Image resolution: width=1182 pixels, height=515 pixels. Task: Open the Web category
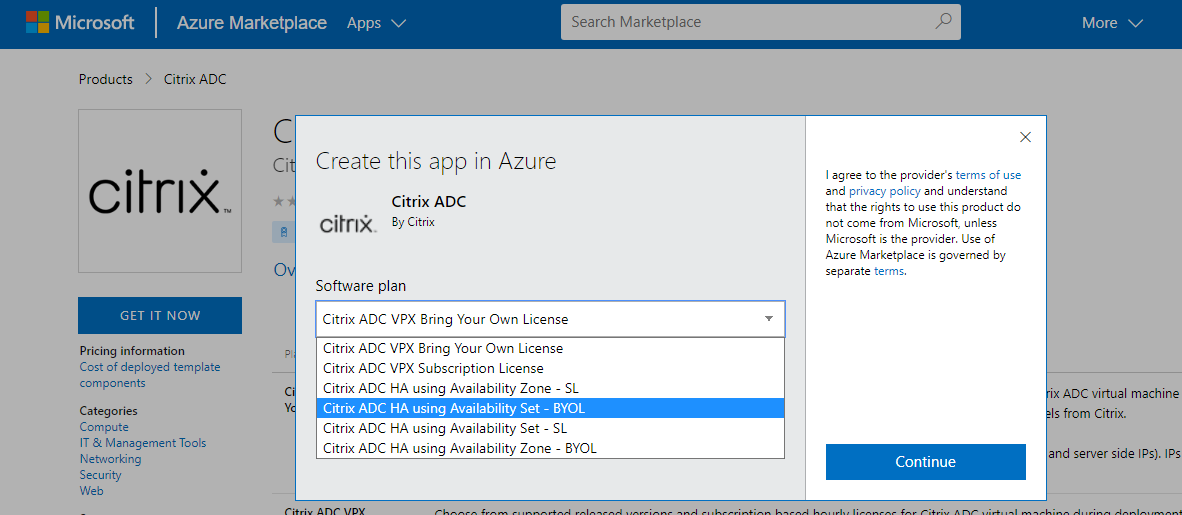91,490
